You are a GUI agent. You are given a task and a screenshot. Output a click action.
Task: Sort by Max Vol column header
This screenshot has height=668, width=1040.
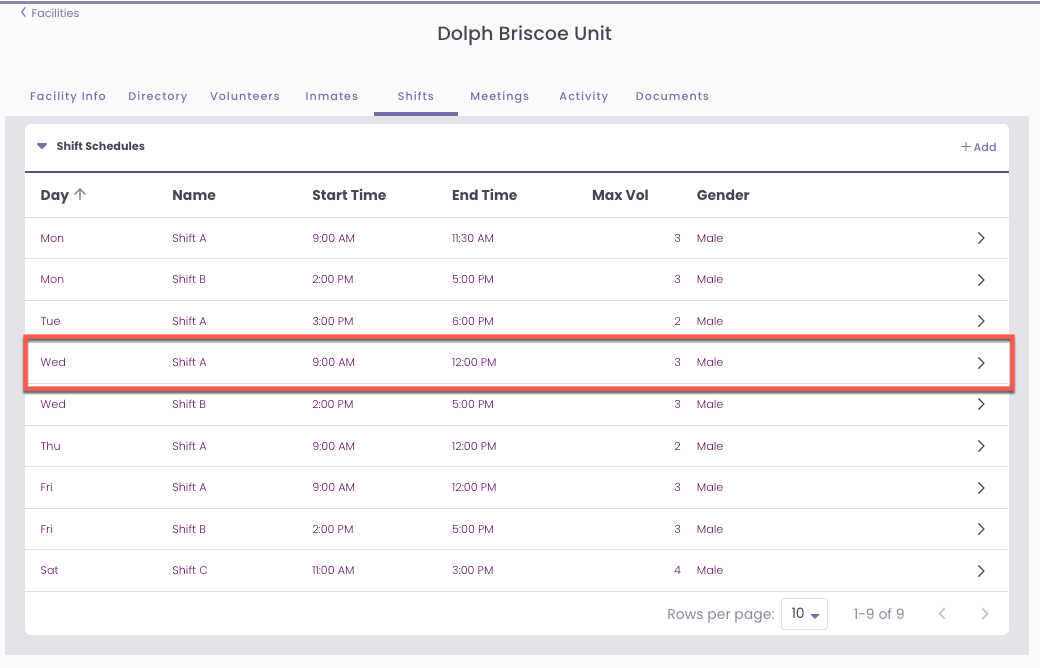tap(620, 195)
